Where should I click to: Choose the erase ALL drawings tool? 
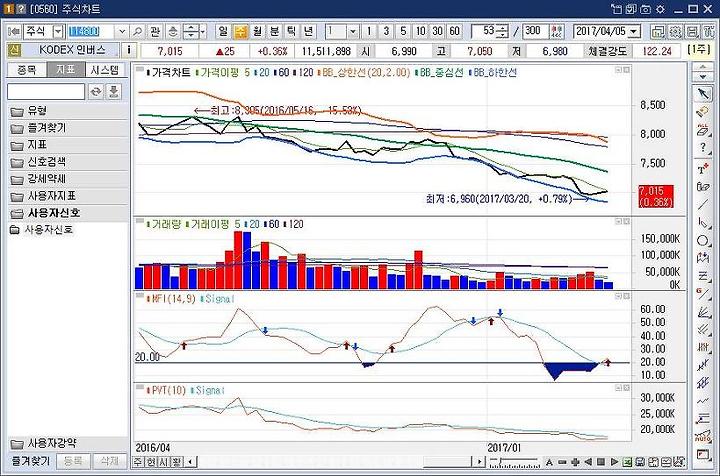coord(703,130)
